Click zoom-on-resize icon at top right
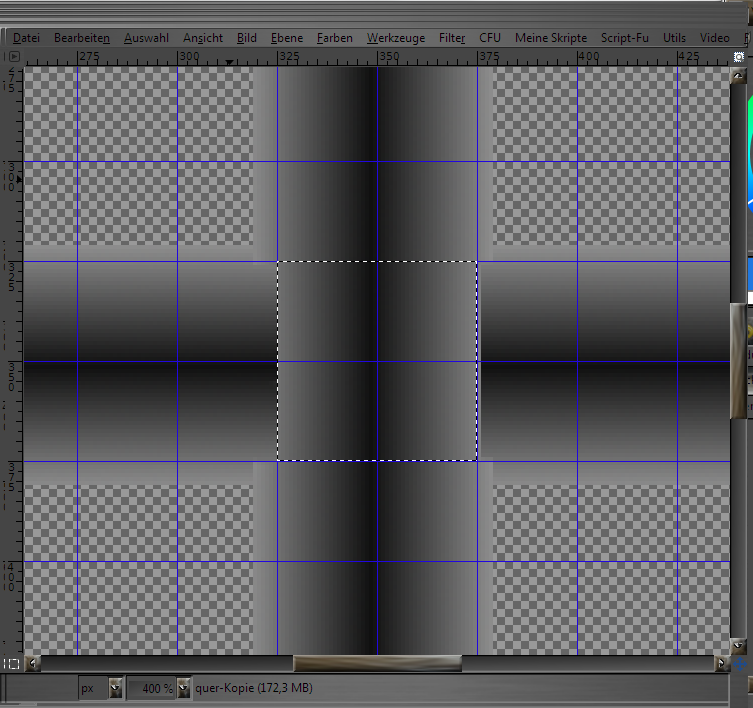The width and height of the screenshot is (753, 708). [739, 56]
